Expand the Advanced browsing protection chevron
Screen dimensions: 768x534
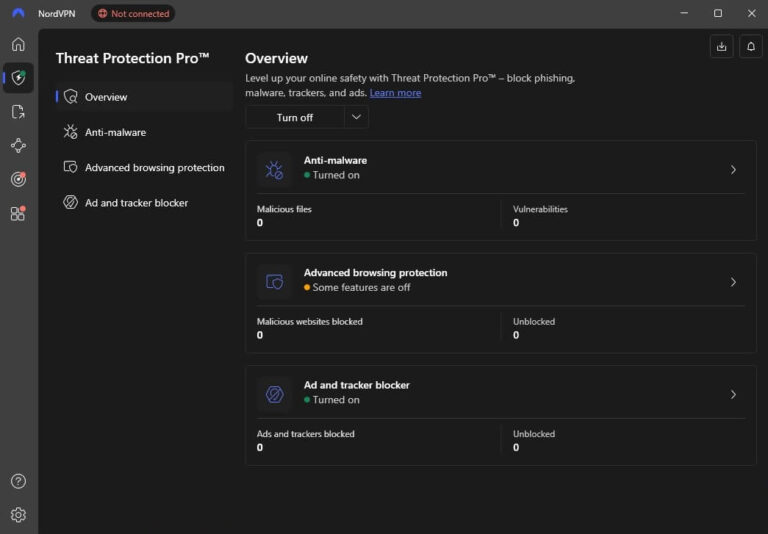click(x=733, y=282)
